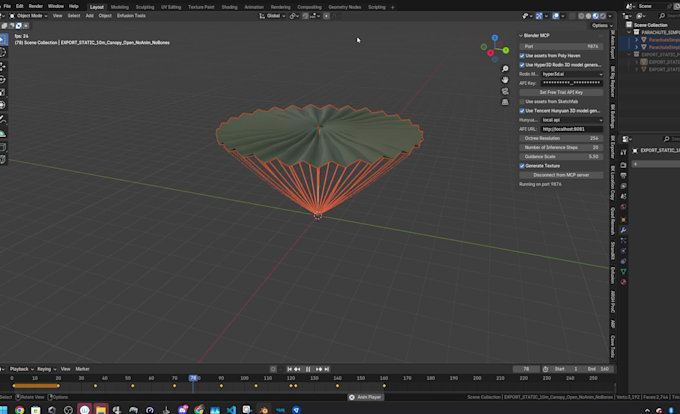This screenshot has height=414, width=680.
Task: Click the Output properties tab icon
Action: pyautogui.click(x=623, y=176)
